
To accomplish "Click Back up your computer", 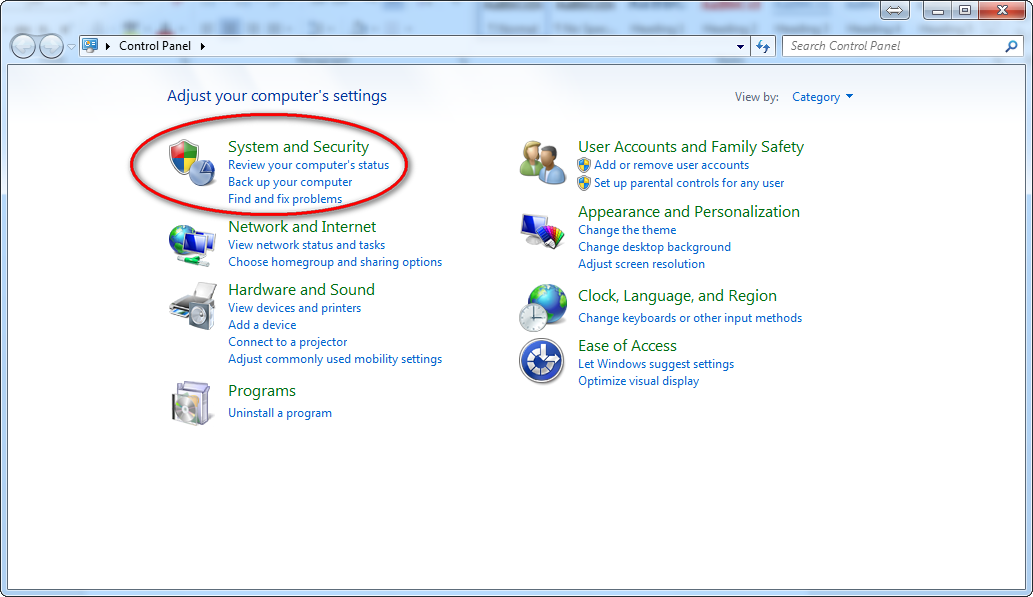I will (x=290, y=182).
